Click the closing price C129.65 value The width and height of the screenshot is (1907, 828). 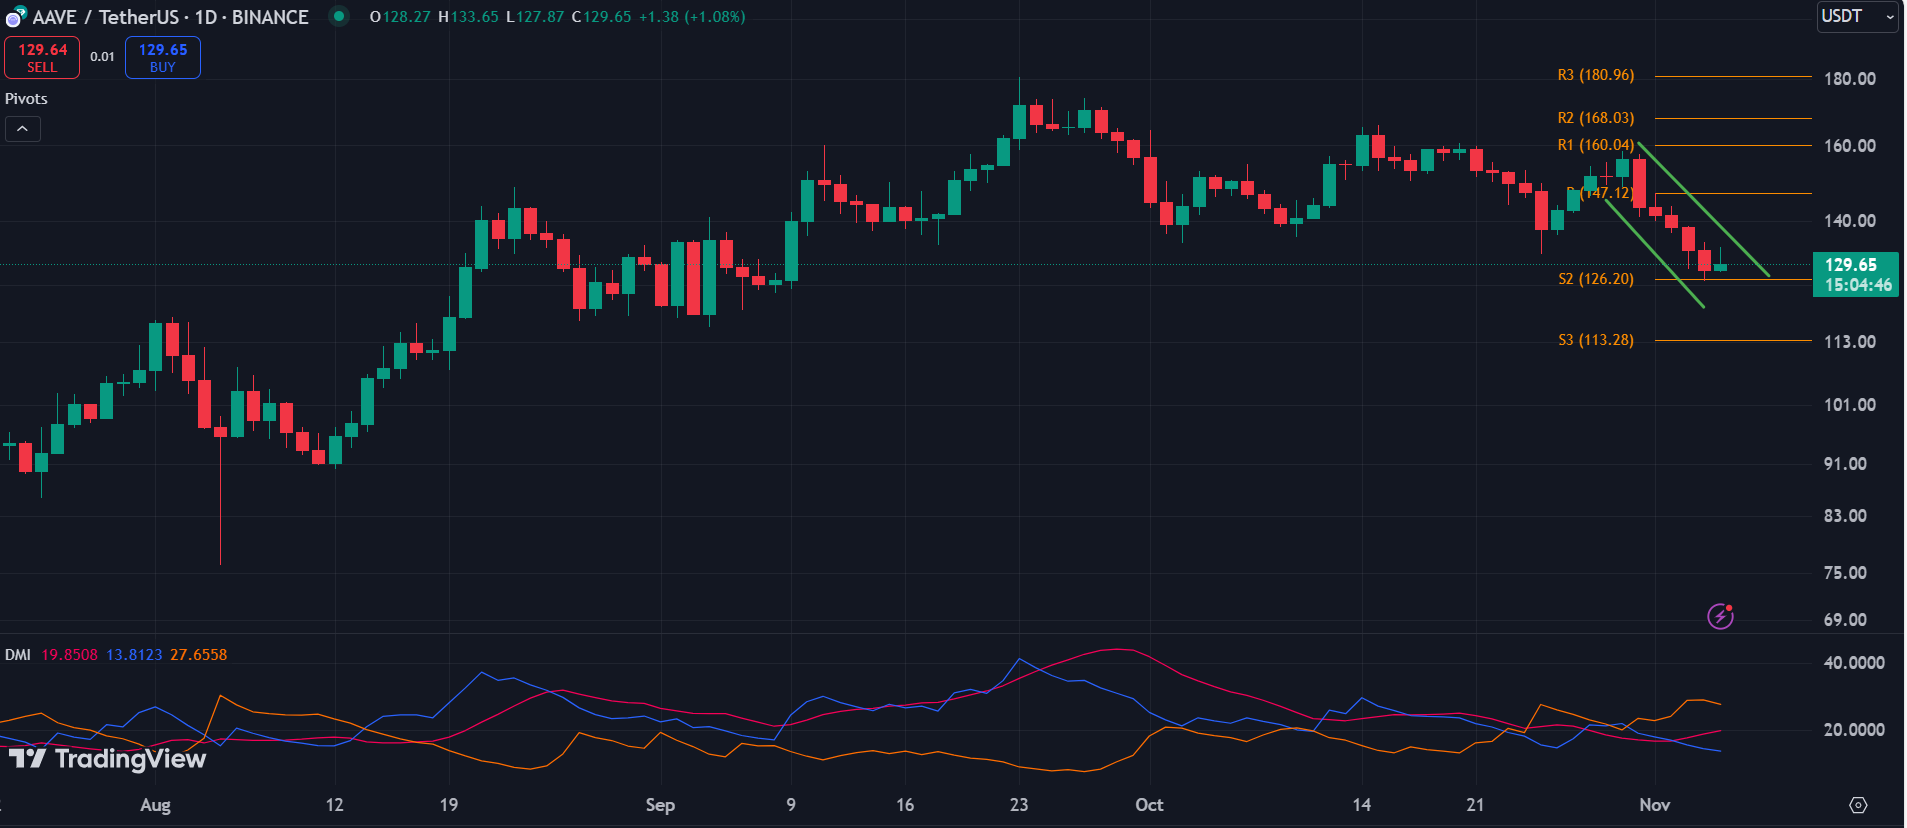[602, 17]
